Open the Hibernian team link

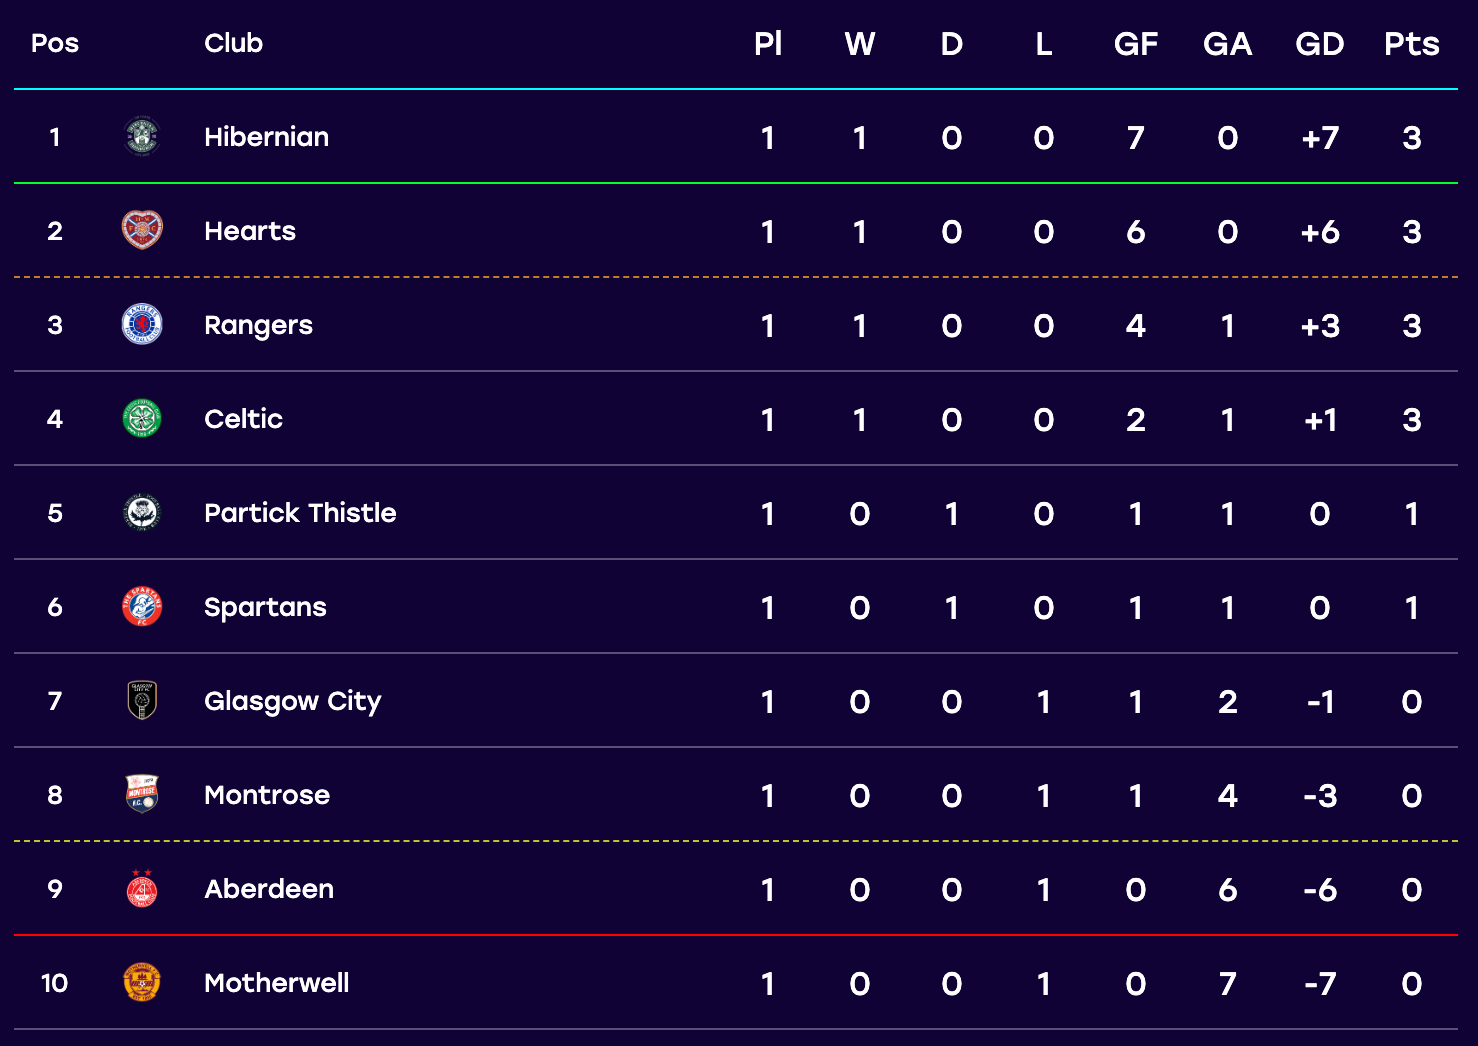click(266, 137)
